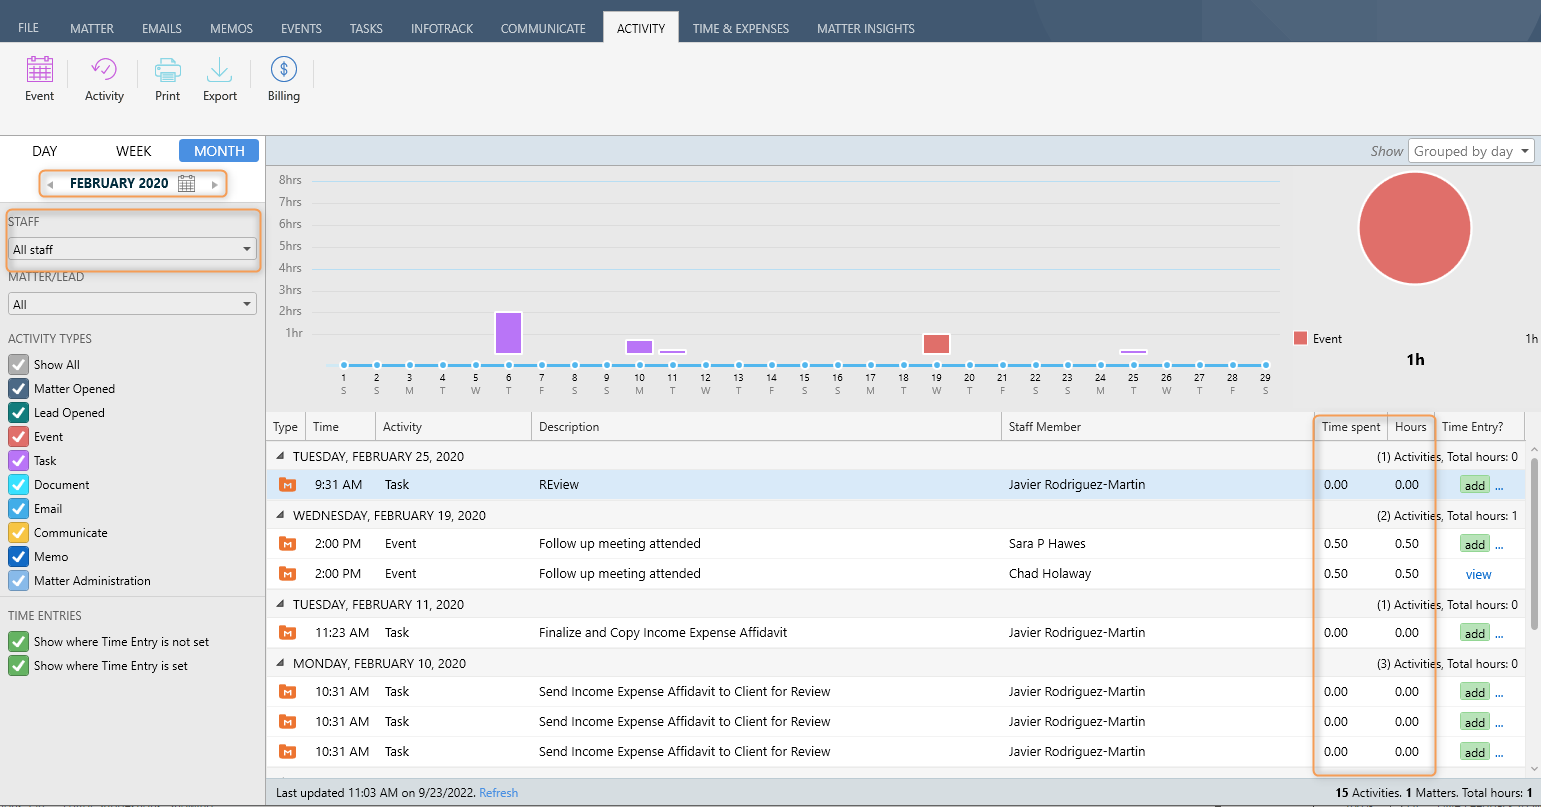1541x807 pixels.
Task: Switch to TIME & EXPENSES tab
Action: 741,28
